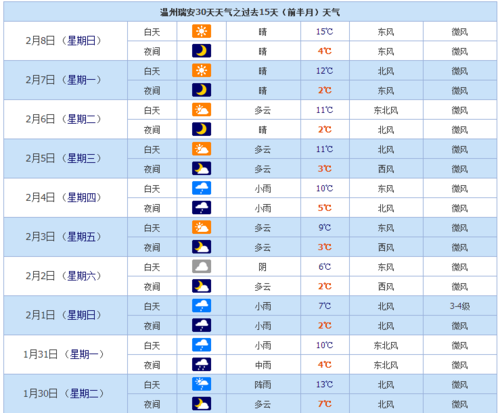Click the 15℃ daytime temperature for Feb 8
This screenshot has width=500, height=413.
point(324,32)
